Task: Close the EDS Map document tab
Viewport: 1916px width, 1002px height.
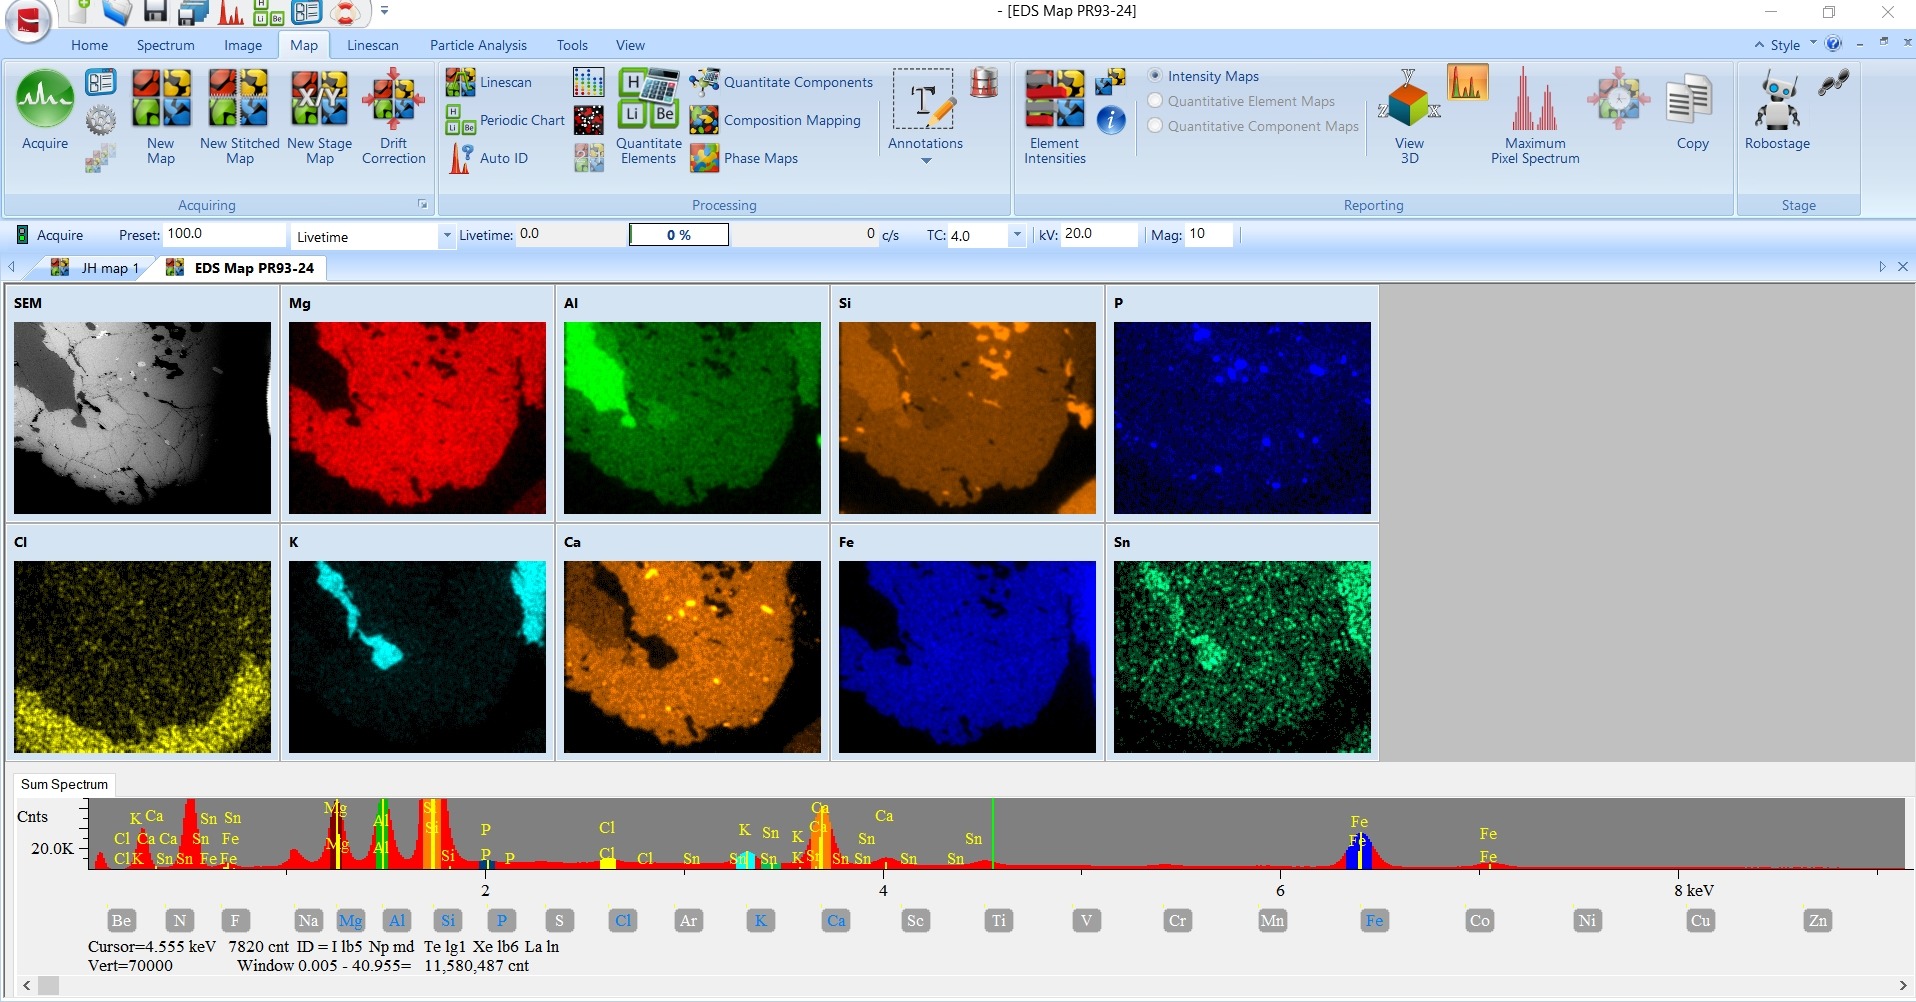Action: coord(1903,267)
